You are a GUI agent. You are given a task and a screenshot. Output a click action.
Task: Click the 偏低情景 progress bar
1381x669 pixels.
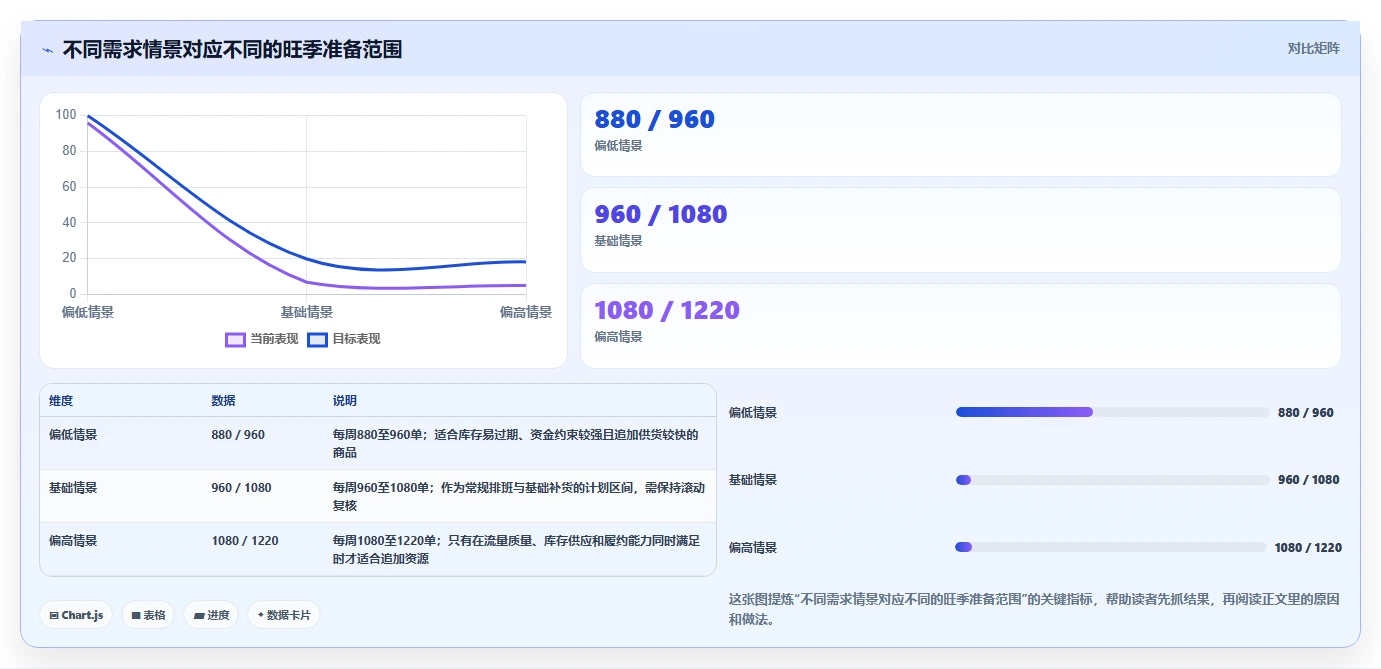(1112, 412)
